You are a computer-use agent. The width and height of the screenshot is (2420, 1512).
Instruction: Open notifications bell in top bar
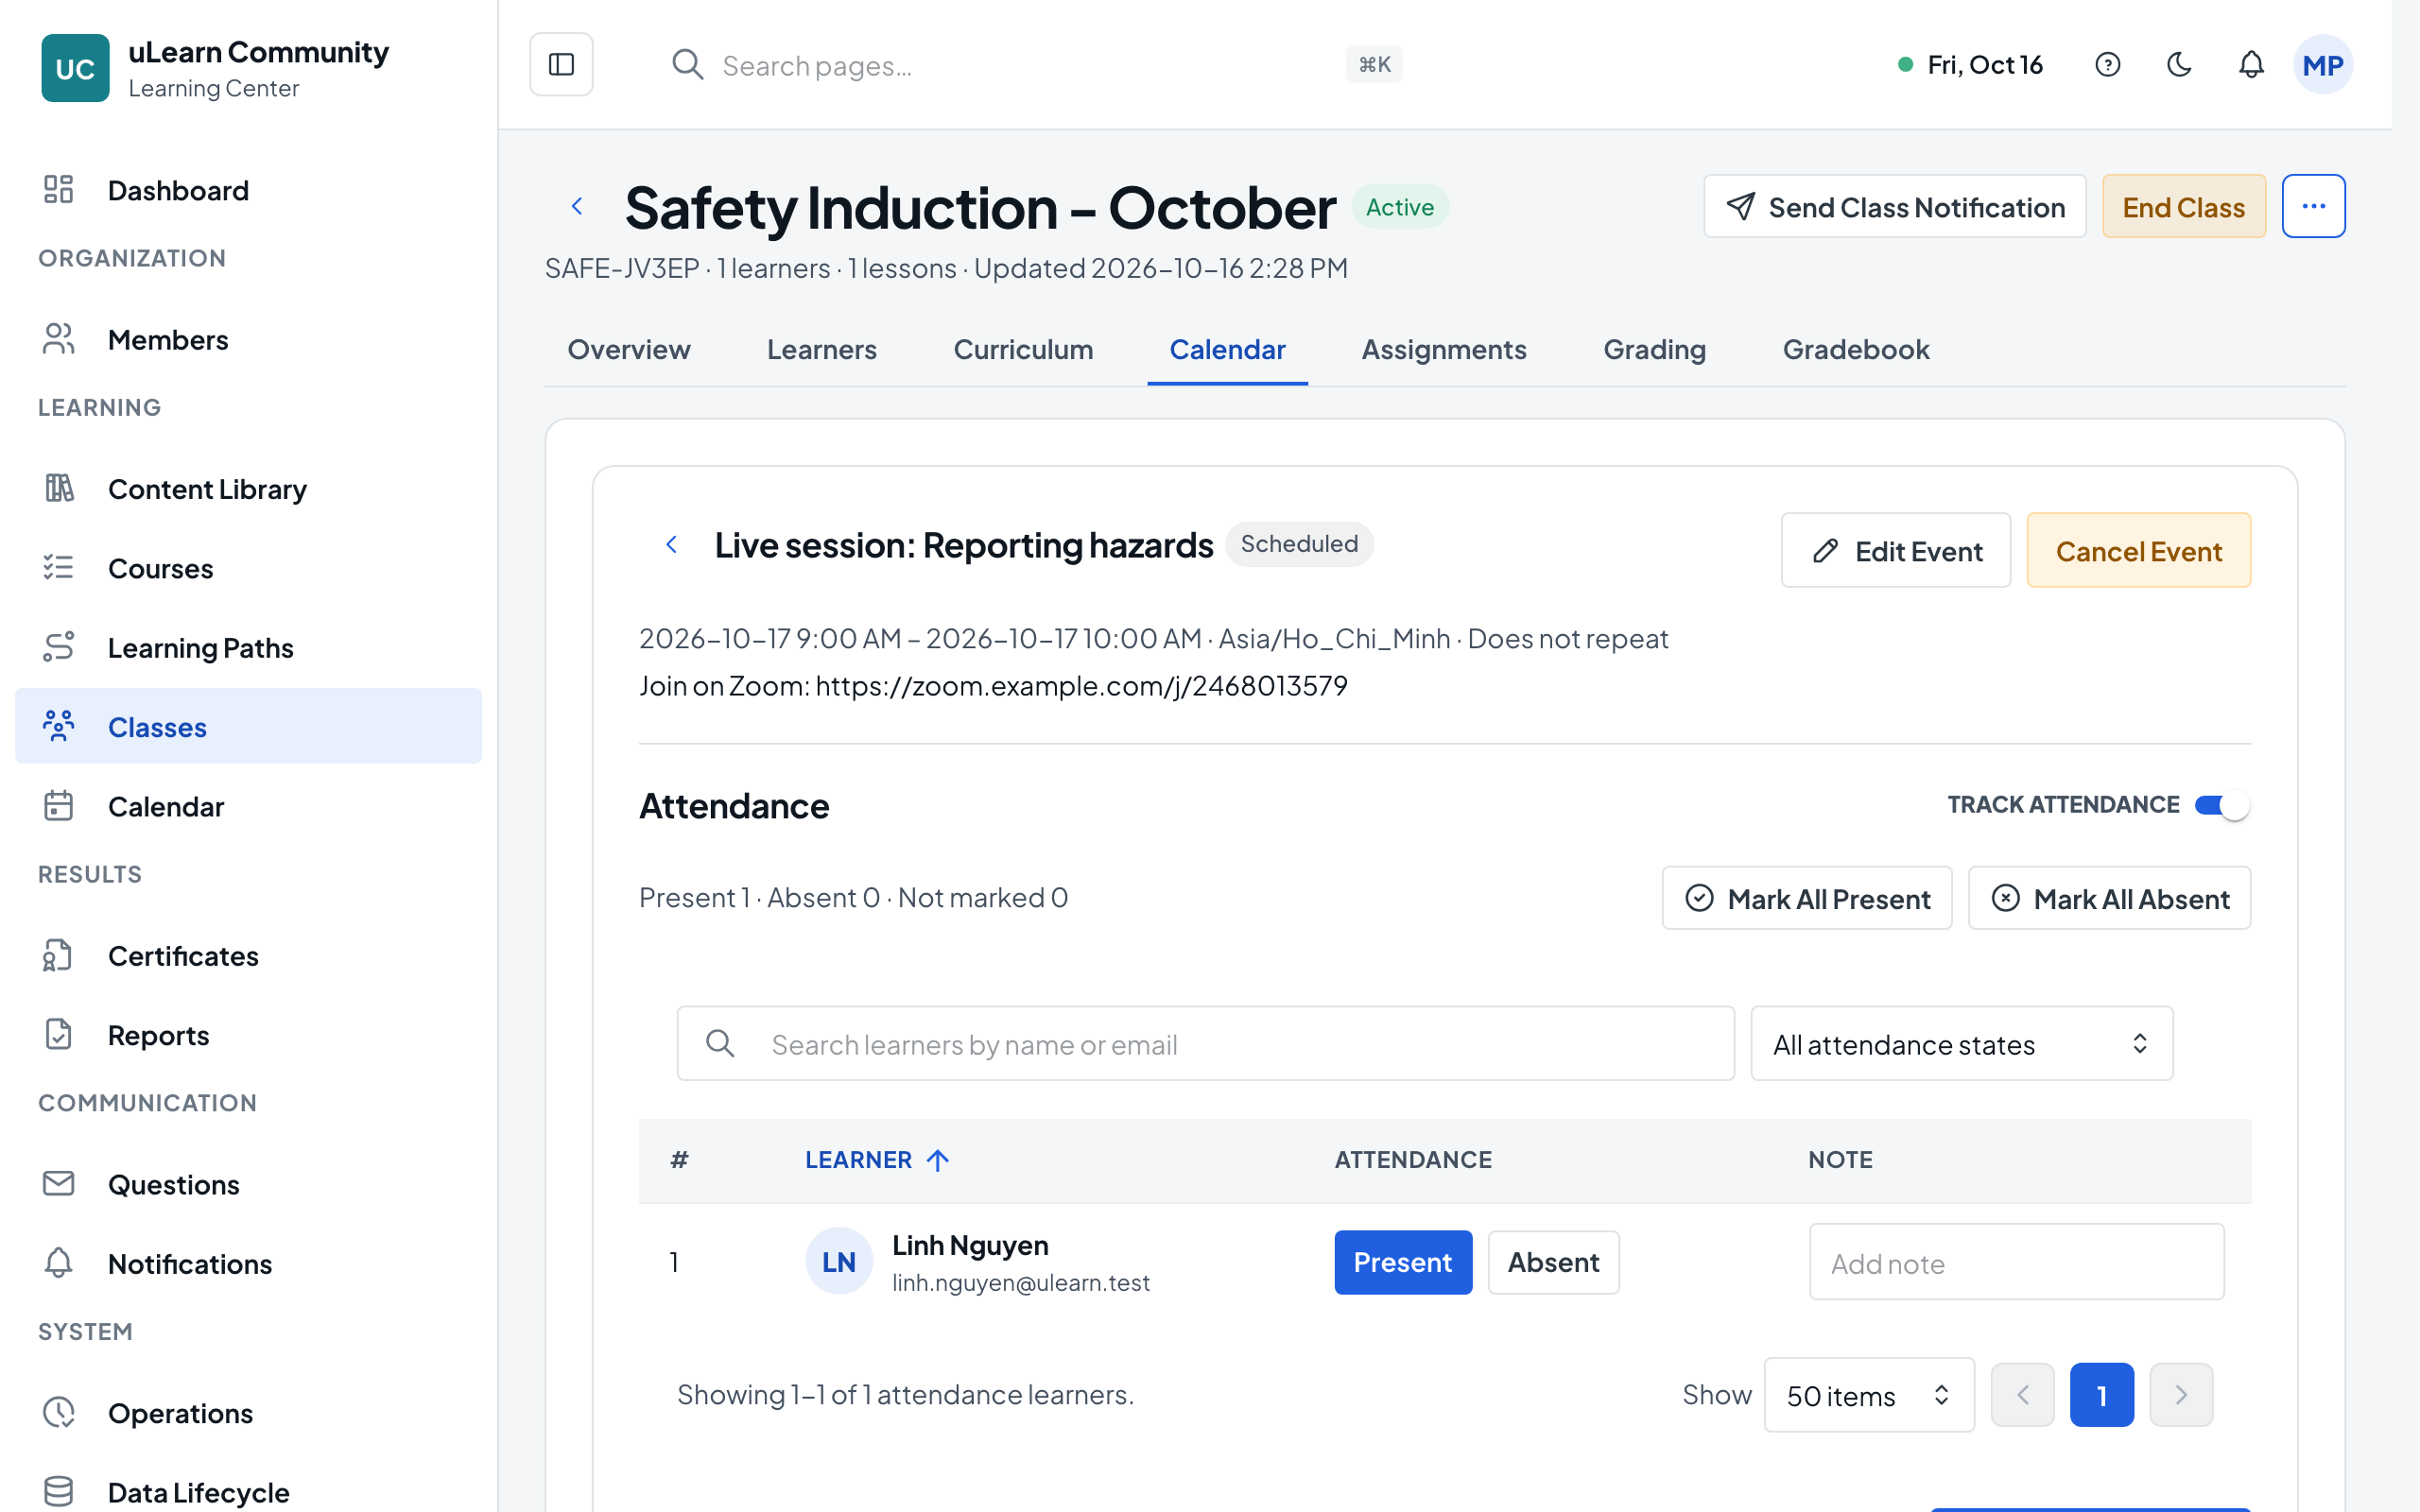[x=2251, y=65]
